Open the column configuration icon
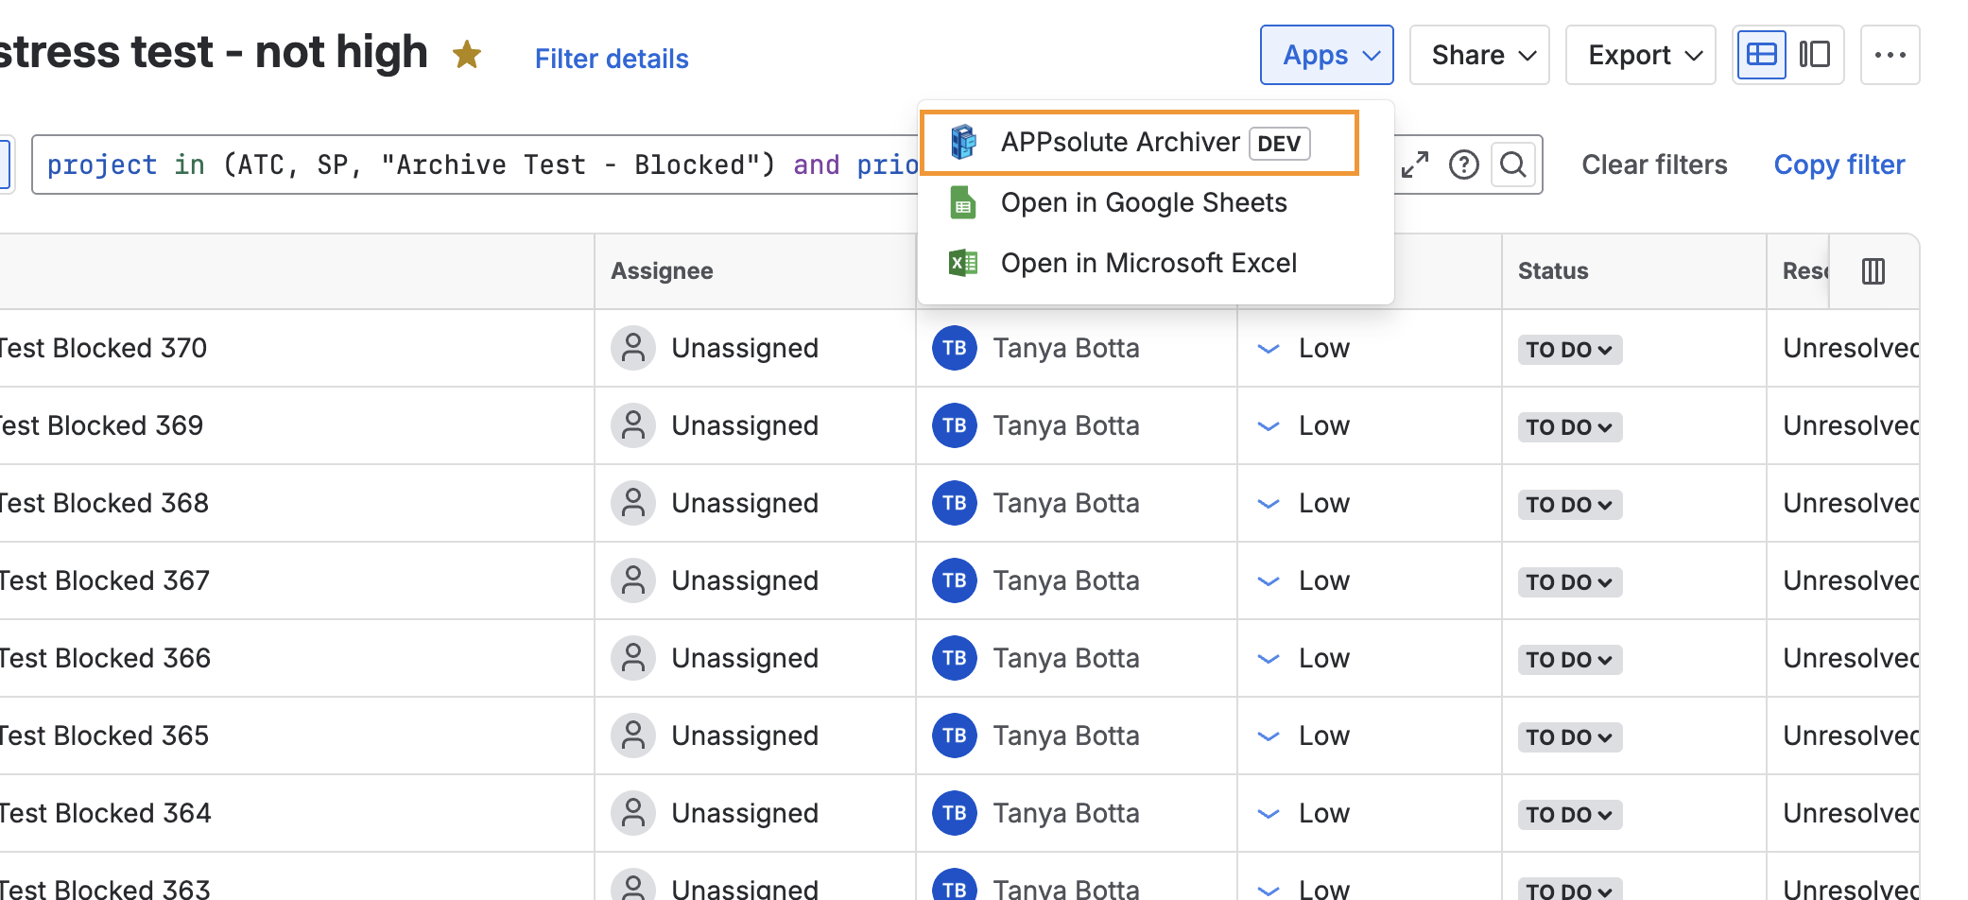Screen dimensions: 1968x900 [x=1873, y=271]
